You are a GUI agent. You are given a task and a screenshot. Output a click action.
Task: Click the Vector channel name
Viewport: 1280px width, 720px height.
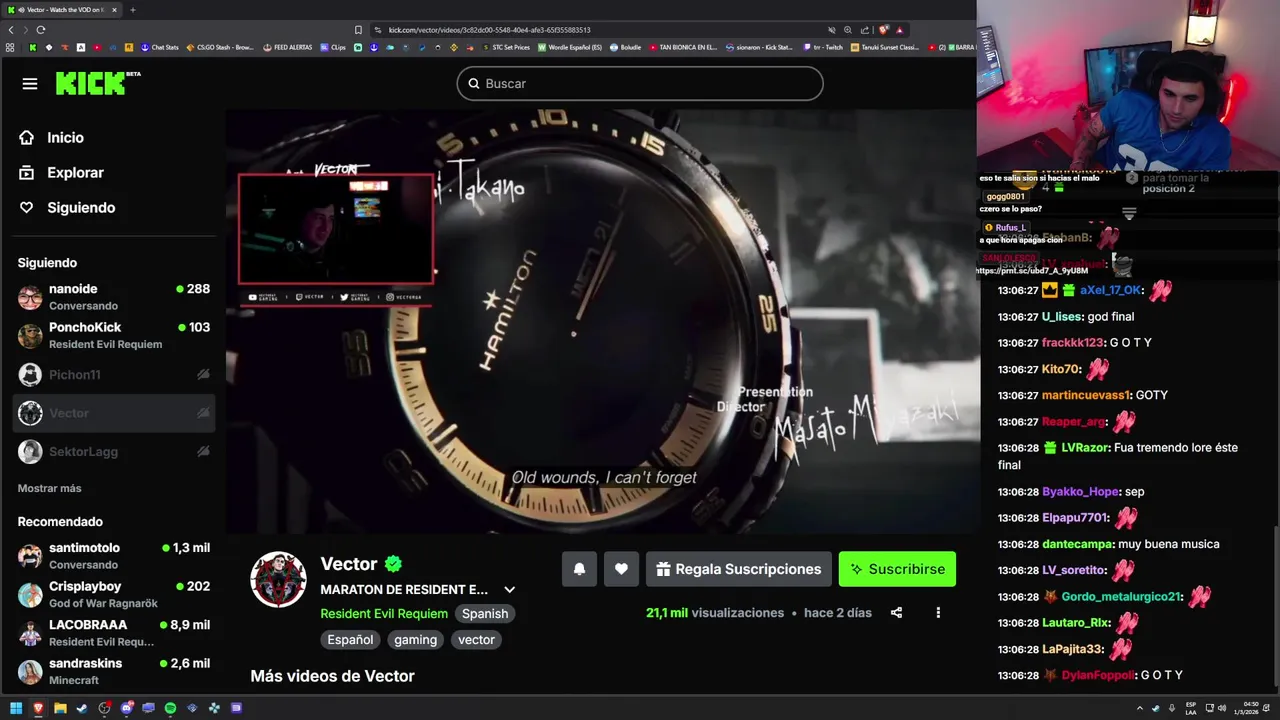click(x=349, y=564)
